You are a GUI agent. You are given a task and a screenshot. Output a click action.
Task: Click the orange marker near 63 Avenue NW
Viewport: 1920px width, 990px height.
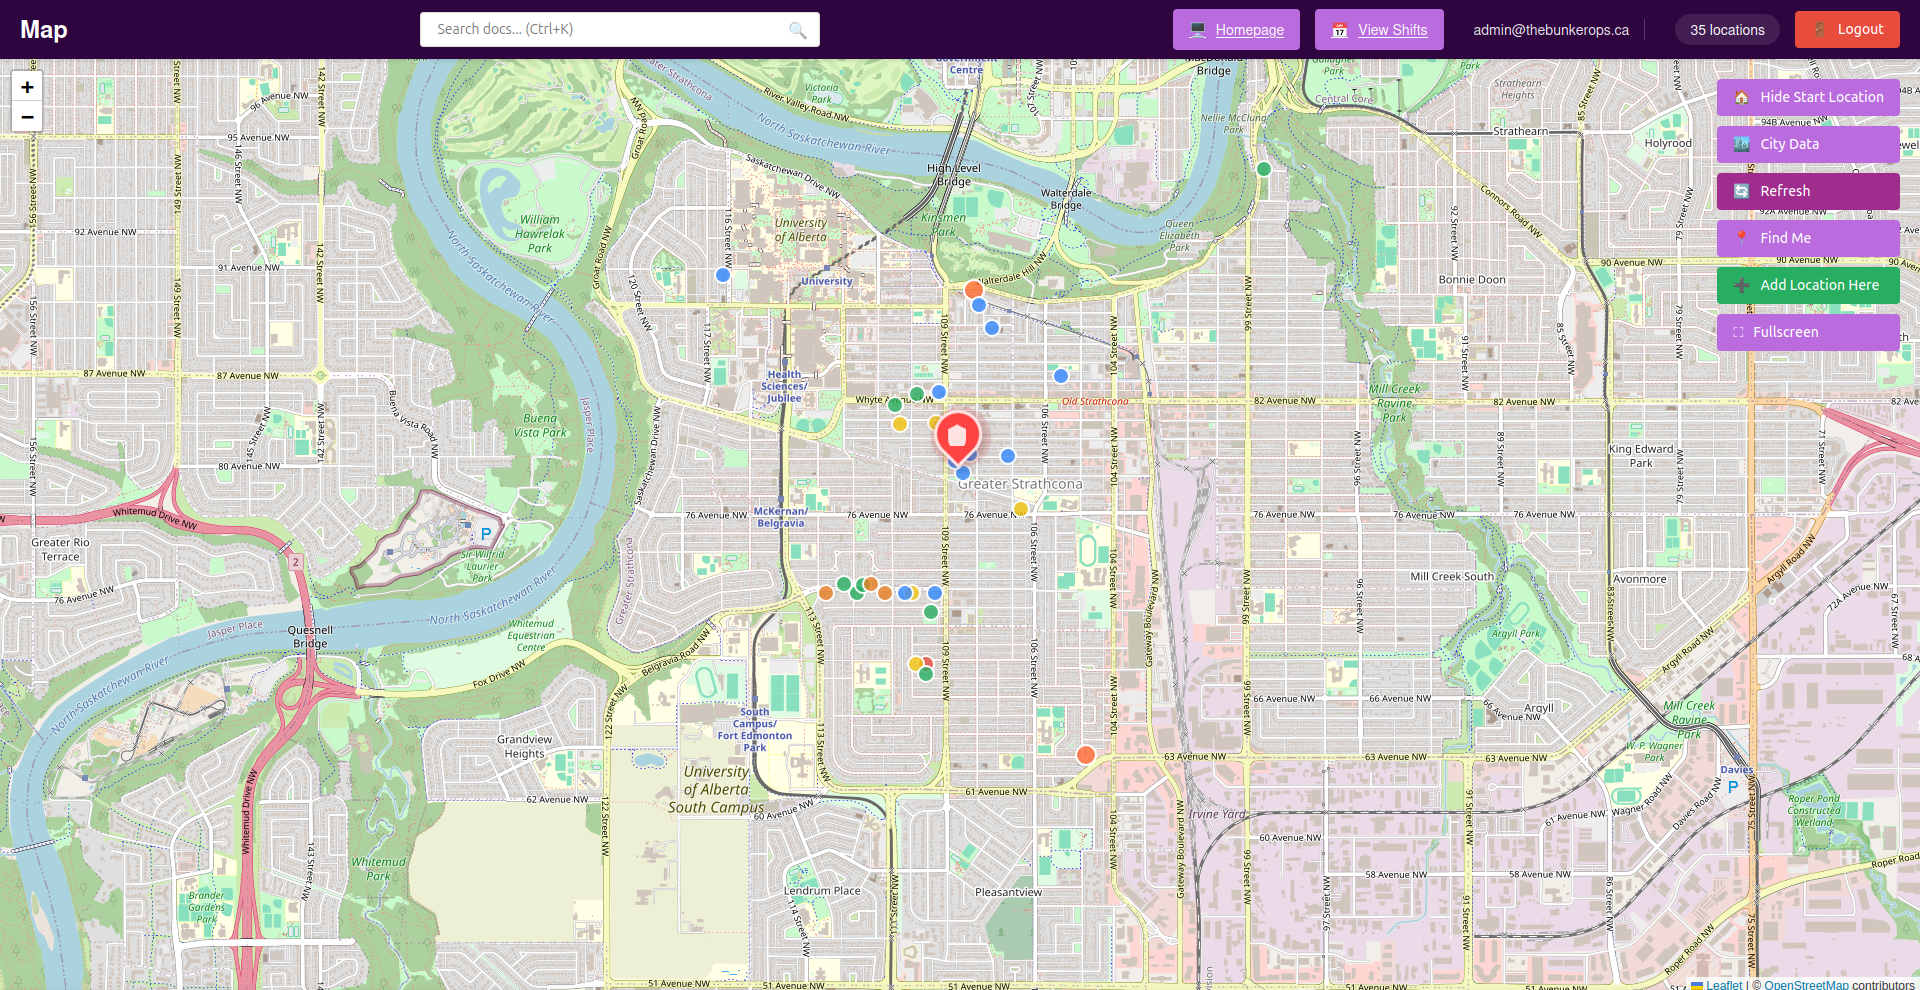[1085, 755]
